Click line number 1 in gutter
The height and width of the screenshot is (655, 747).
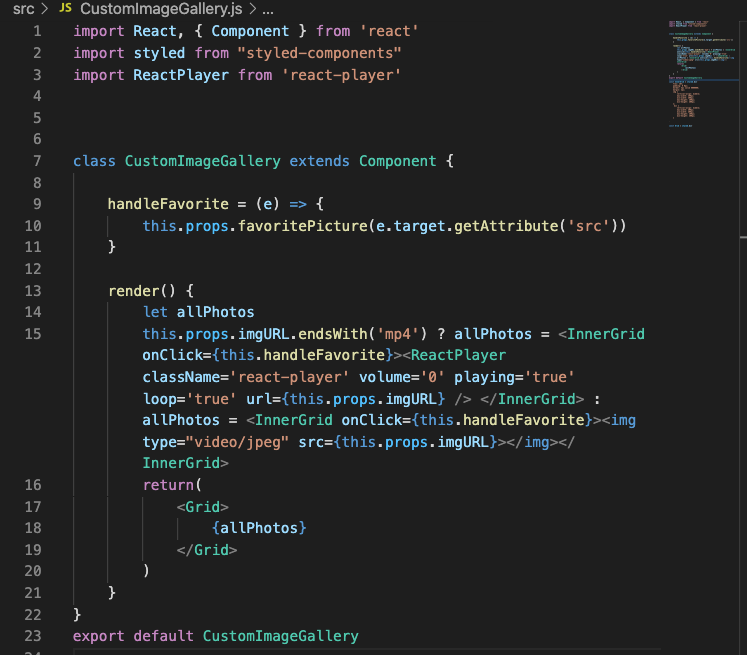[x=37, y=31]
